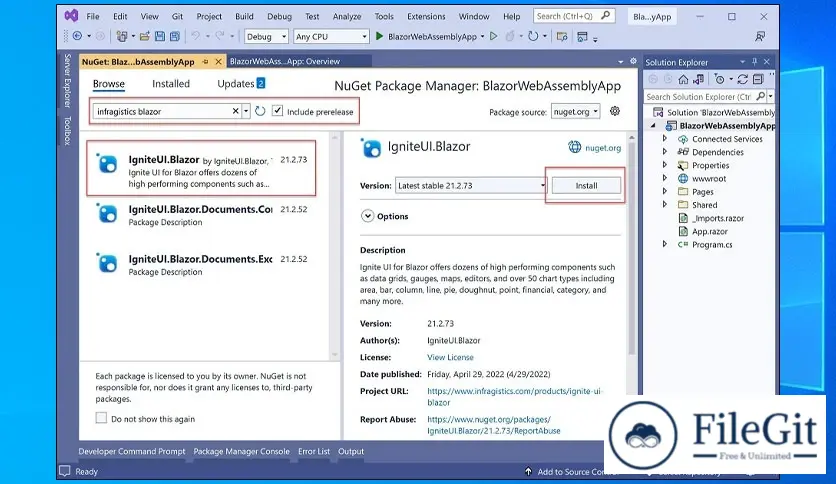Click Collapse All icon in Solution Explorer

tap(758, 79)
